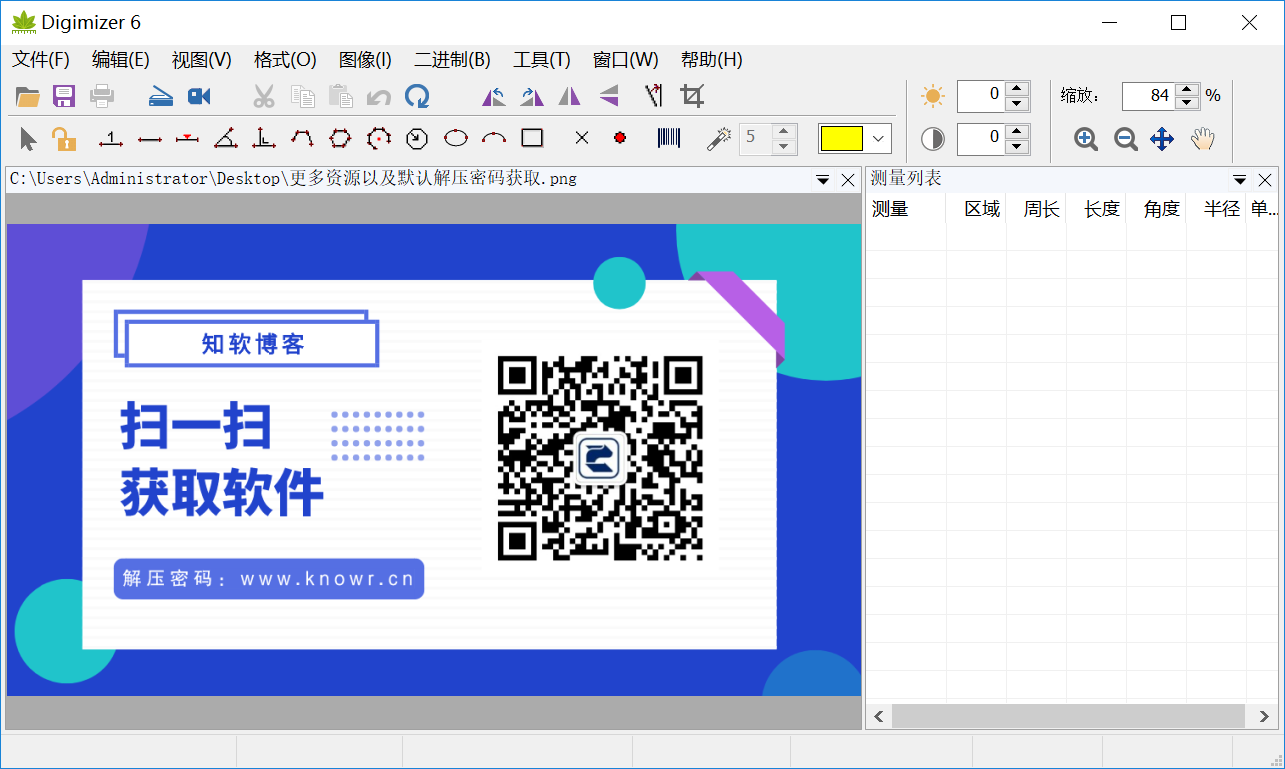Select the arc tool
The width and height of the screenshot is (1285, 769).
click(494, 138)
